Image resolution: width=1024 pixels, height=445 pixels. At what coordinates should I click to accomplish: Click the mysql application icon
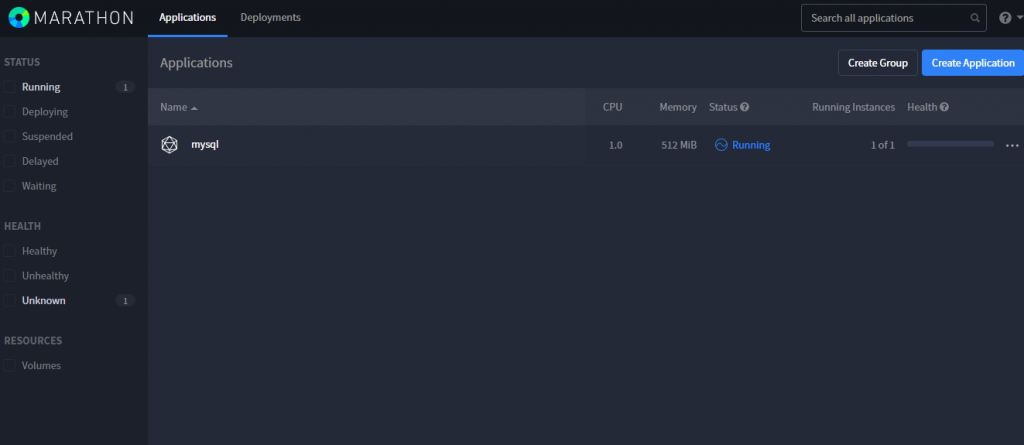pyautogui.click(x=169, y=145)
